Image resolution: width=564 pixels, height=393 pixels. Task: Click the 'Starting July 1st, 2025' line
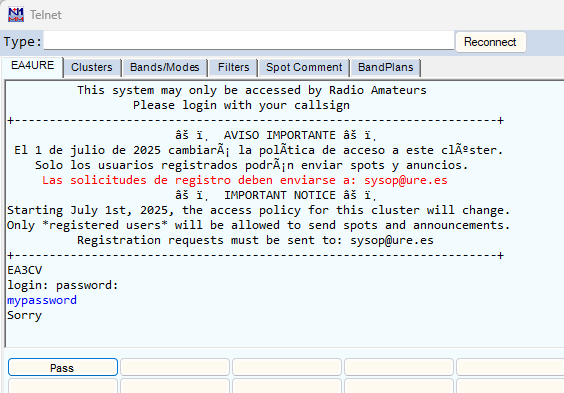[259, 210]
